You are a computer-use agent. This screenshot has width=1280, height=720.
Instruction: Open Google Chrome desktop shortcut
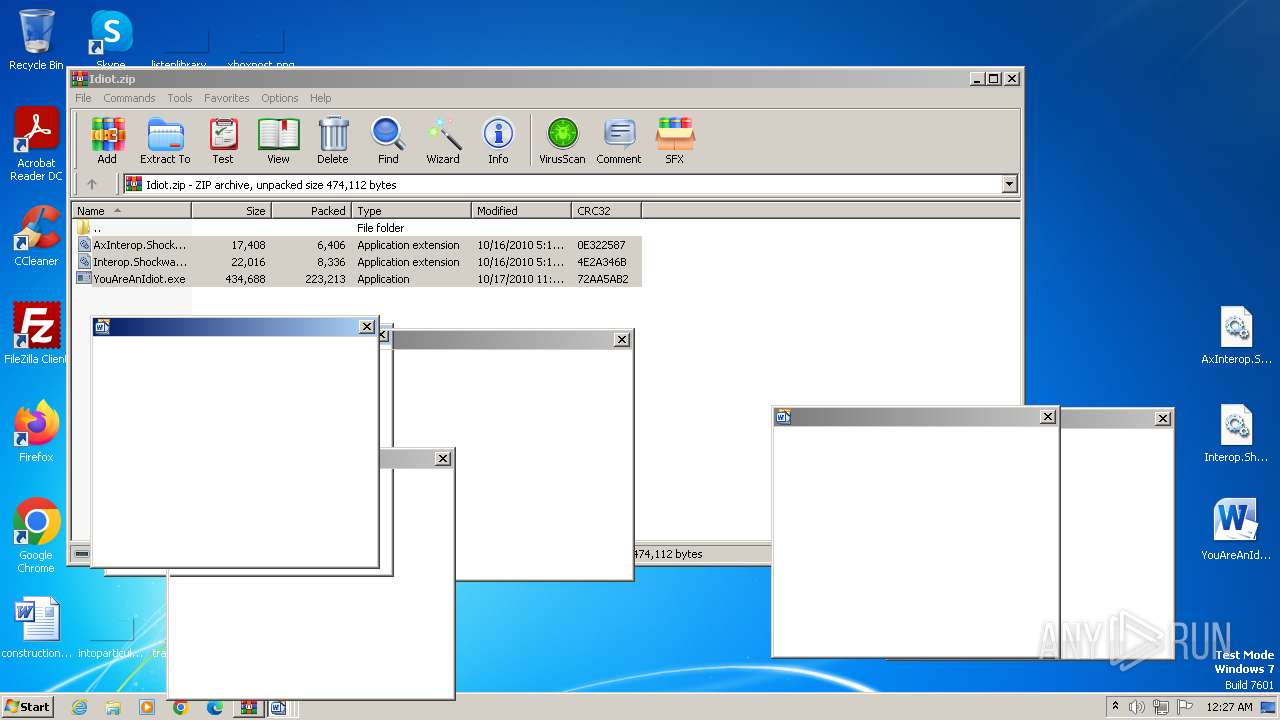[x=36, y=536]
